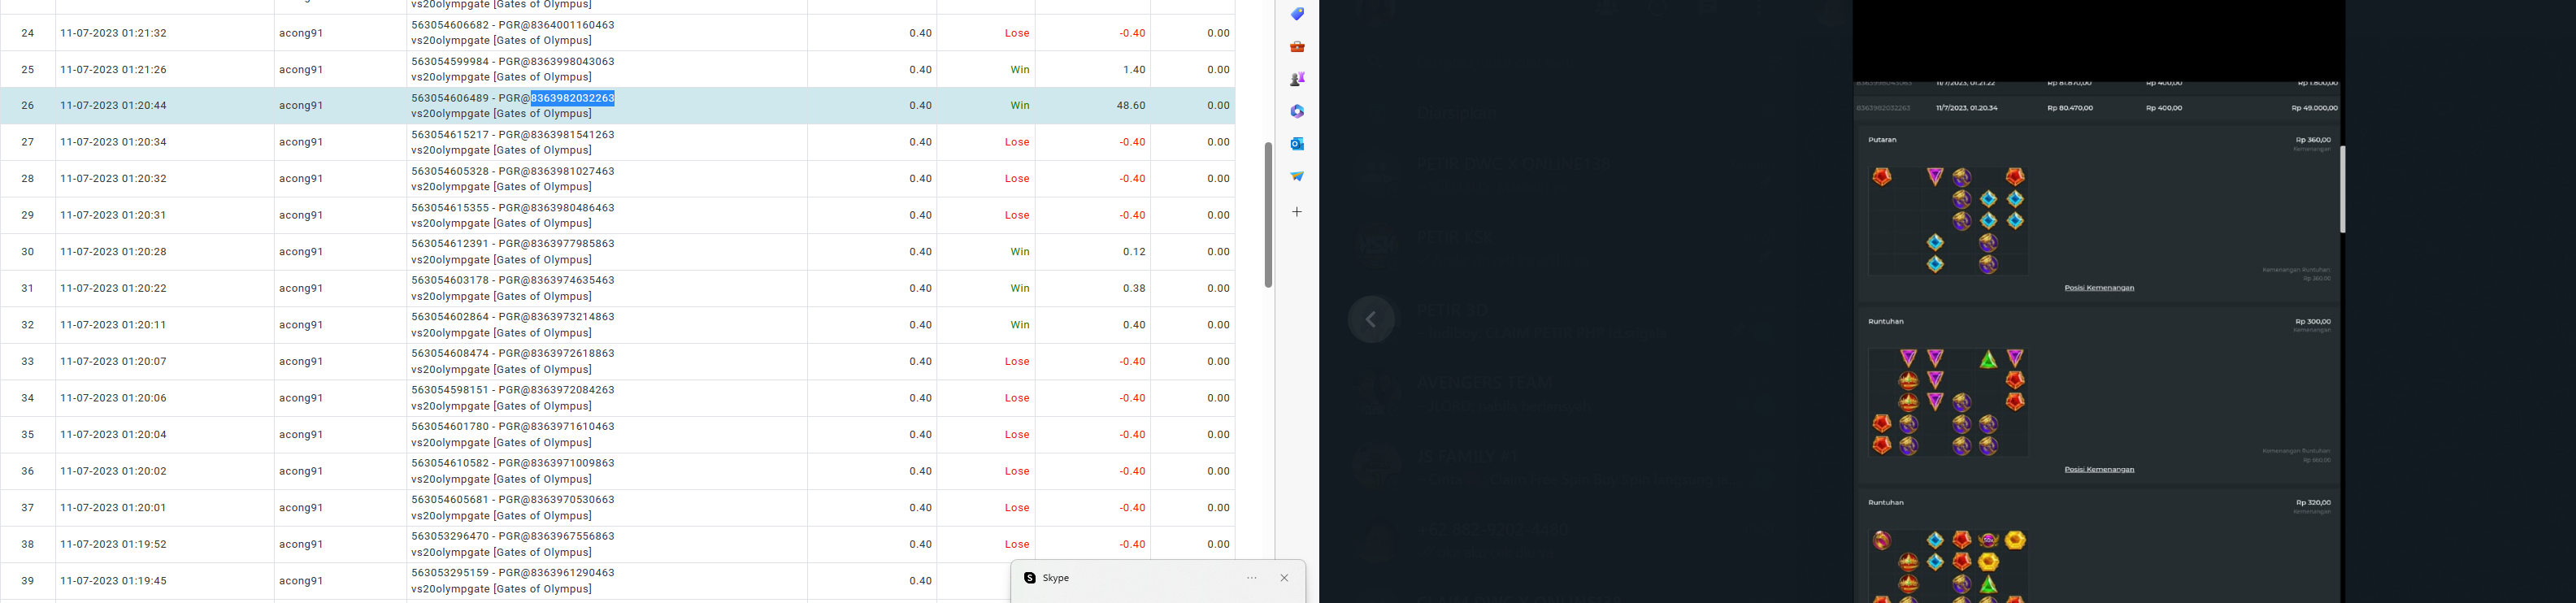Click the Rp 360,00 Putaran win amount
Image resolution: width=2576 pixels, height=603 pixels.
pyautogui.click(x=2313, y=140)
